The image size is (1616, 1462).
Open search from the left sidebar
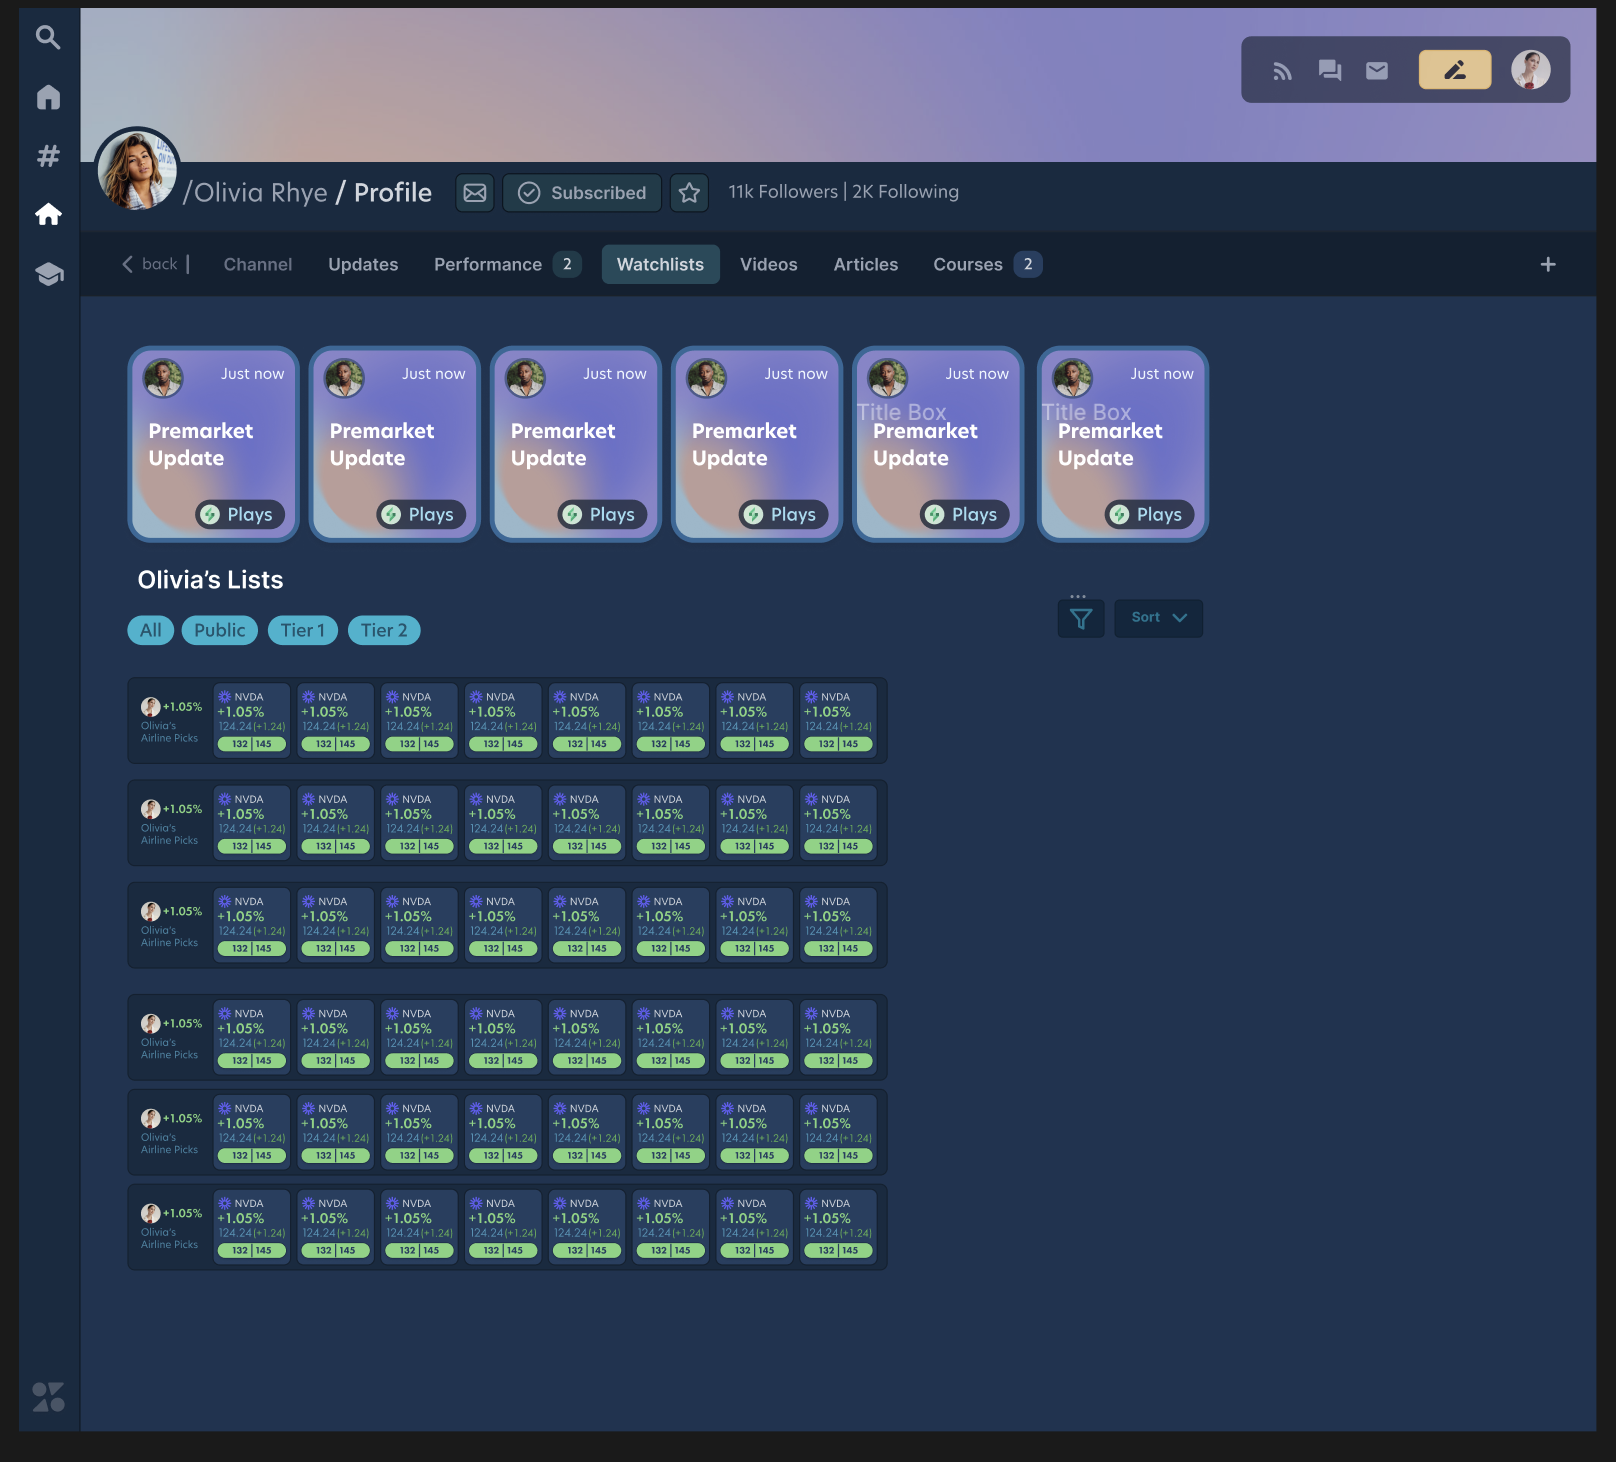[x=49, y=37]
